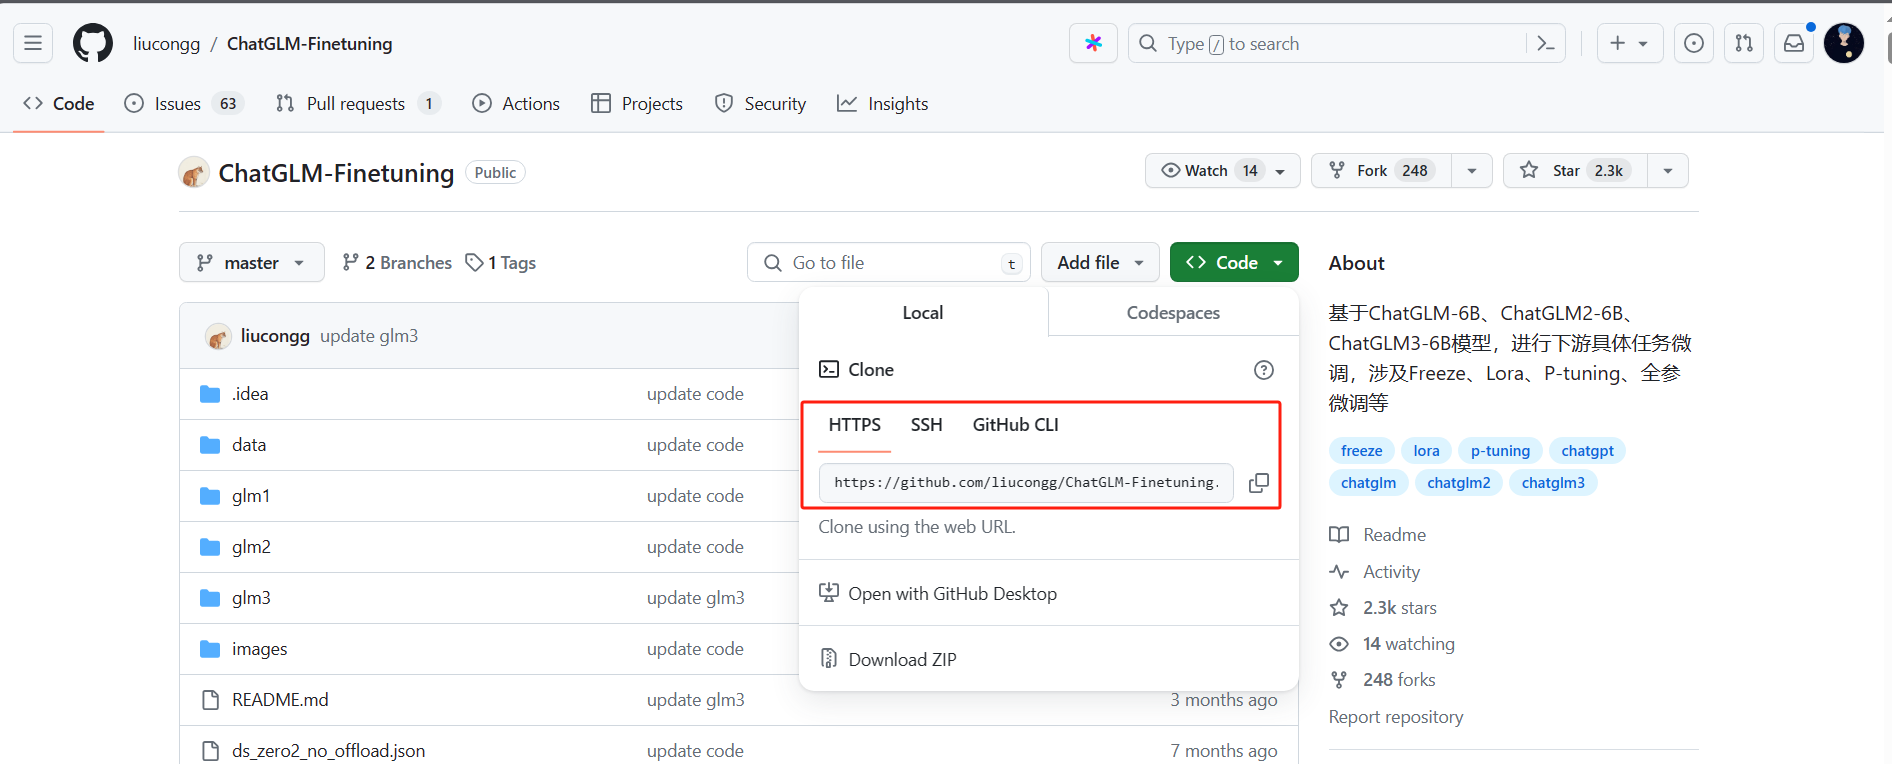Copy the HTTPS clone URL

point(1259,482)
